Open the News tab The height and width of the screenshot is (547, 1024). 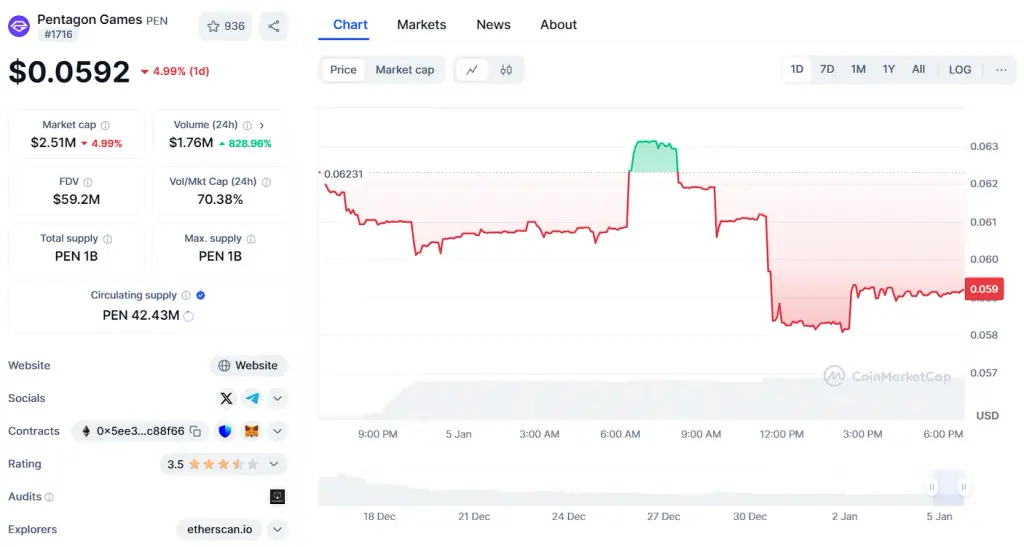click(x=493, y=25)
